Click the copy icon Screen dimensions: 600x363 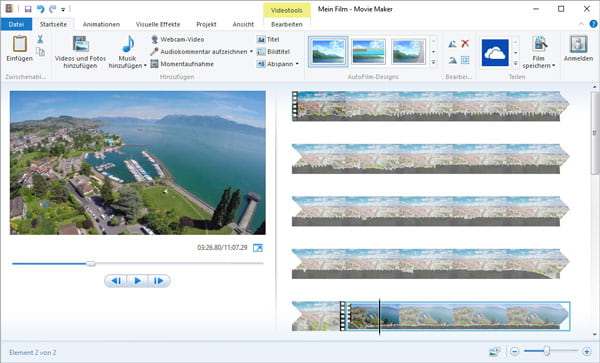point(40,51)
